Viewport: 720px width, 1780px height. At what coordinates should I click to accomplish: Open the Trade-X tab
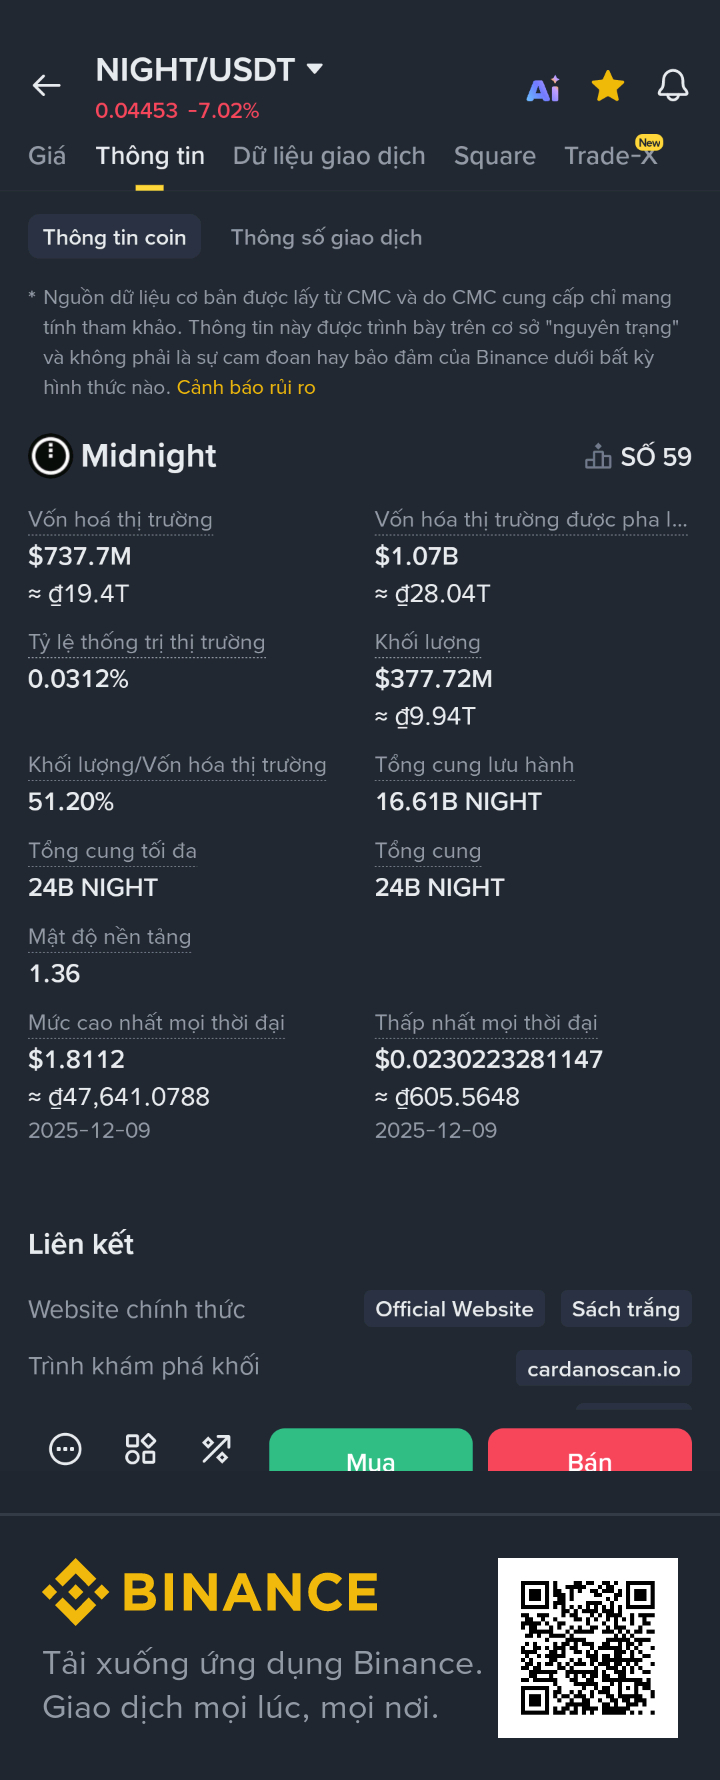click(610, 156)
